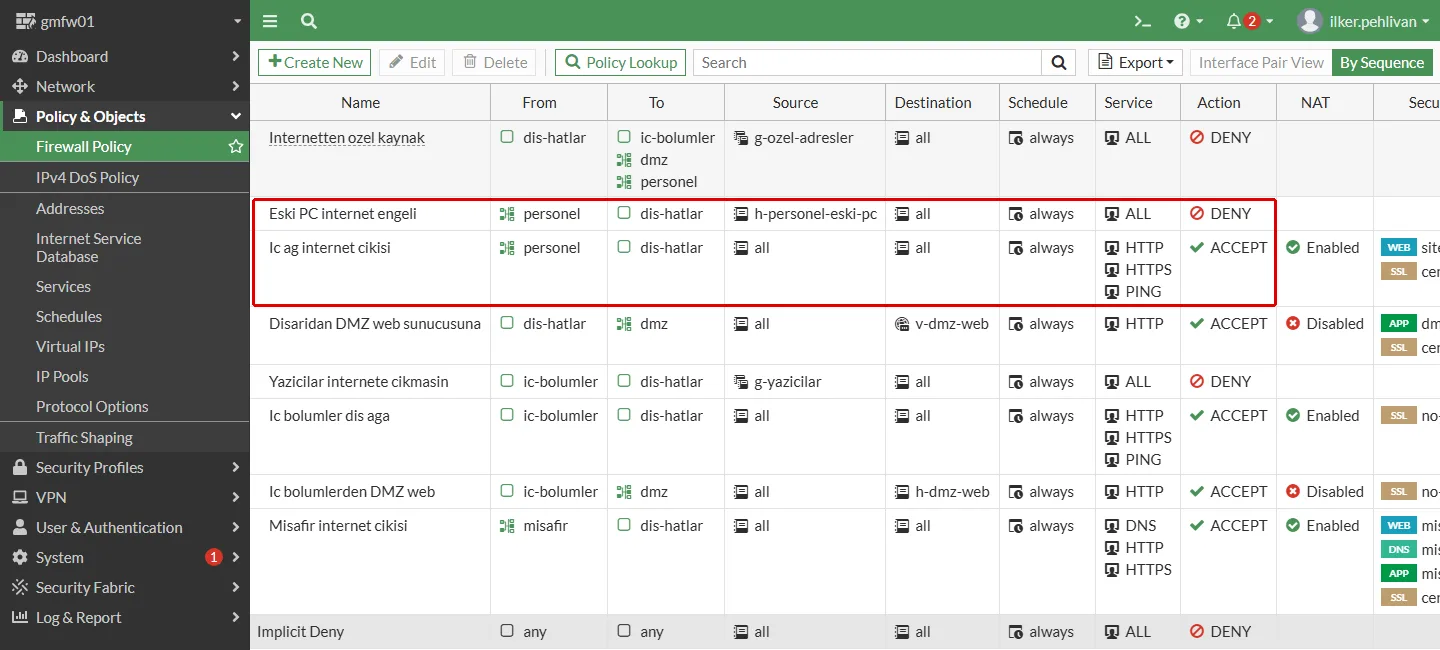Click NAT Enabled status on Ic bolumler dis aga
This screenshot has width=1440, height=650.
[x=1322, y=415]
